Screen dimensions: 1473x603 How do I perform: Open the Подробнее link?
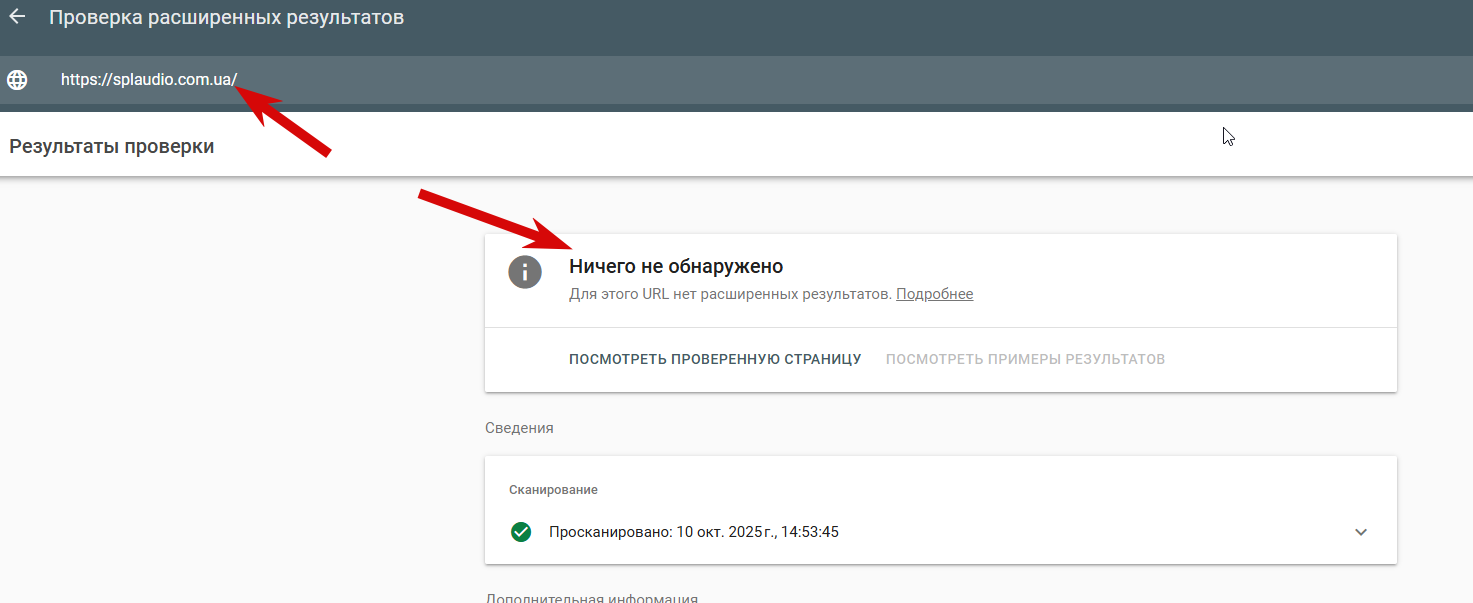coord(934,294)
